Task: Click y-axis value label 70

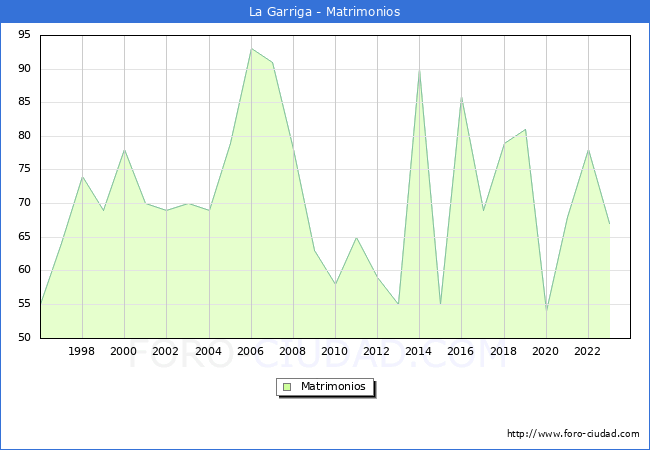Action: click(24, 203)
